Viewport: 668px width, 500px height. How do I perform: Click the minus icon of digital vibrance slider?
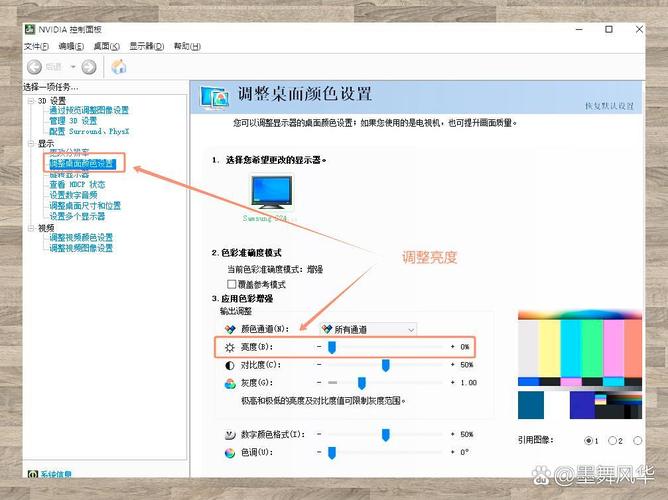click(319, 434)
